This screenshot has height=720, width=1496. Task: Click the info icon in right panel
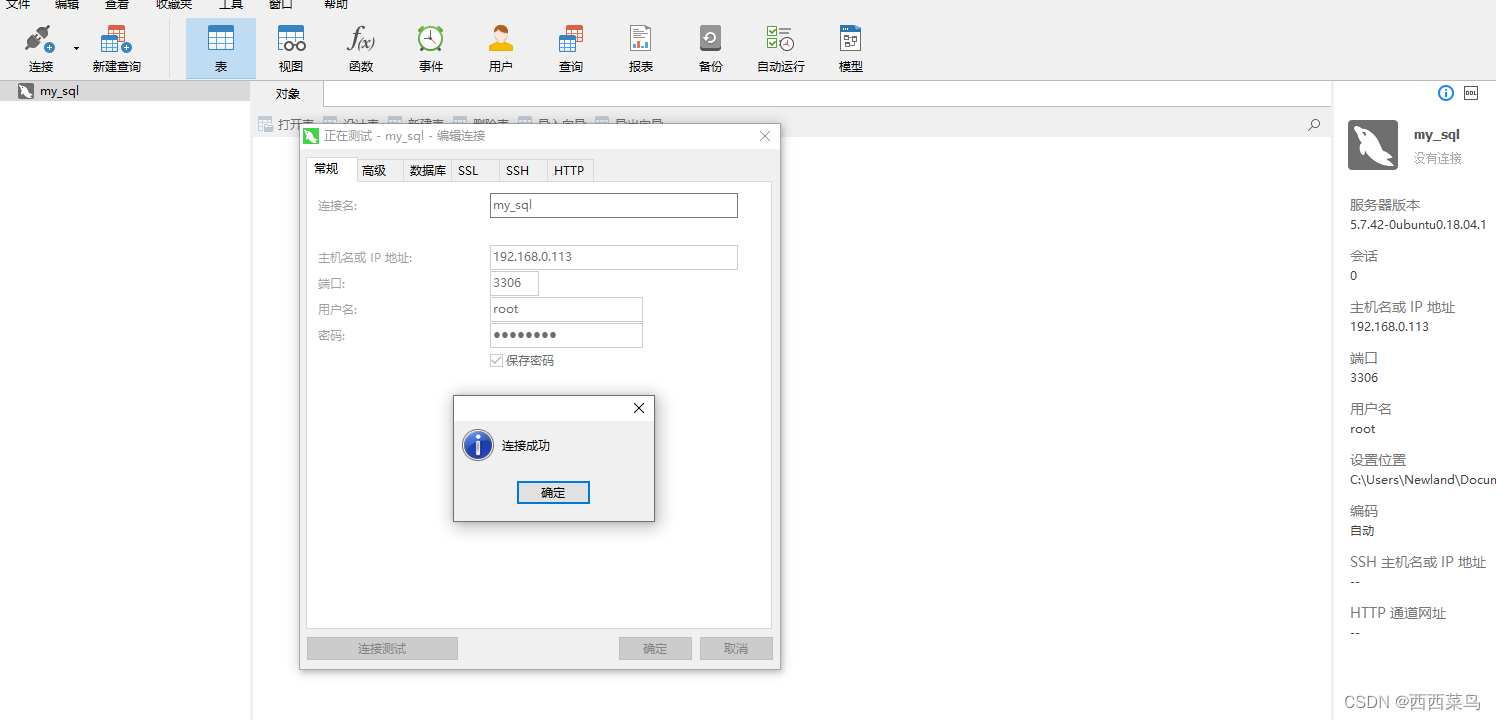(x=1446, y=93)
